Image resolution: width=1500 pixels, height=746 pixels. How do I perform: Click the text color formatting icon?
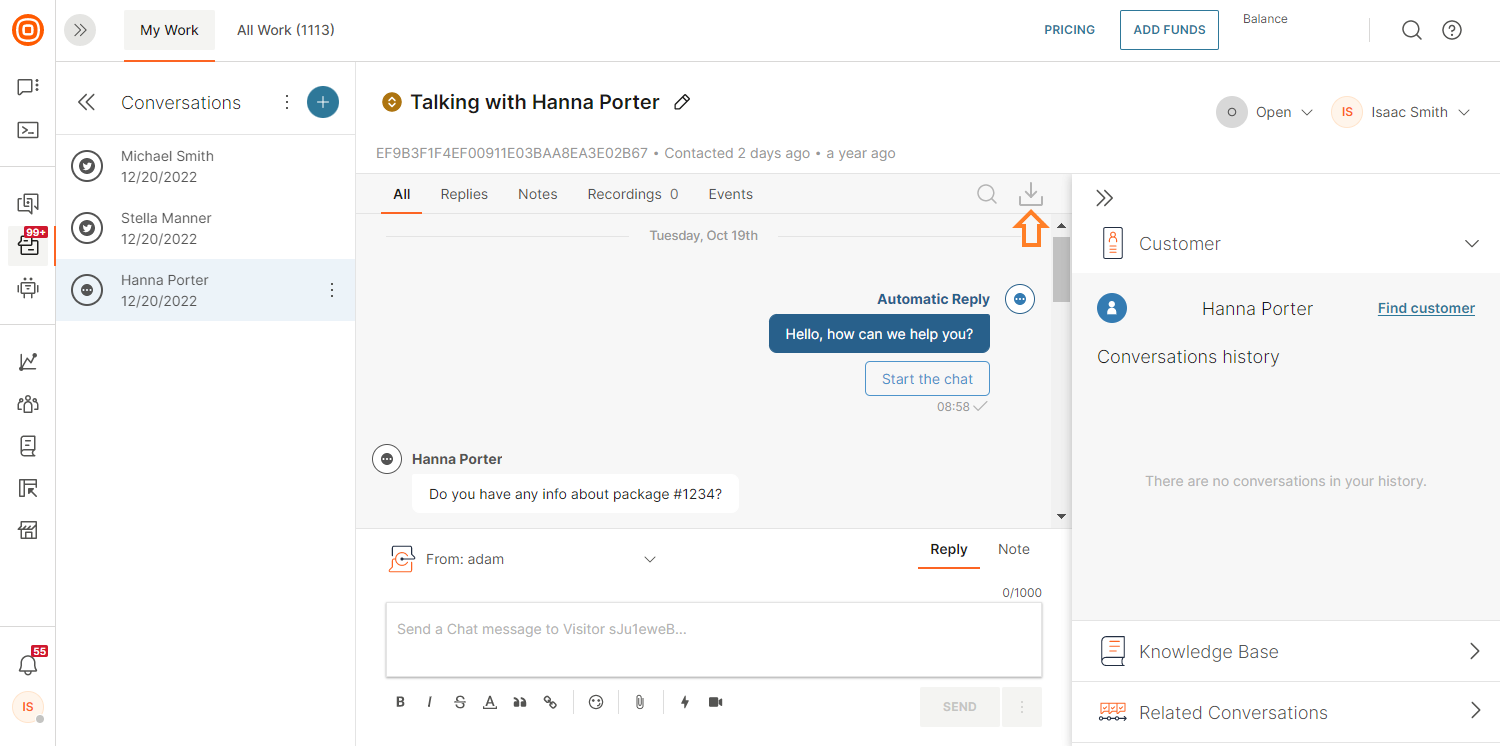[x=490, y=702]
